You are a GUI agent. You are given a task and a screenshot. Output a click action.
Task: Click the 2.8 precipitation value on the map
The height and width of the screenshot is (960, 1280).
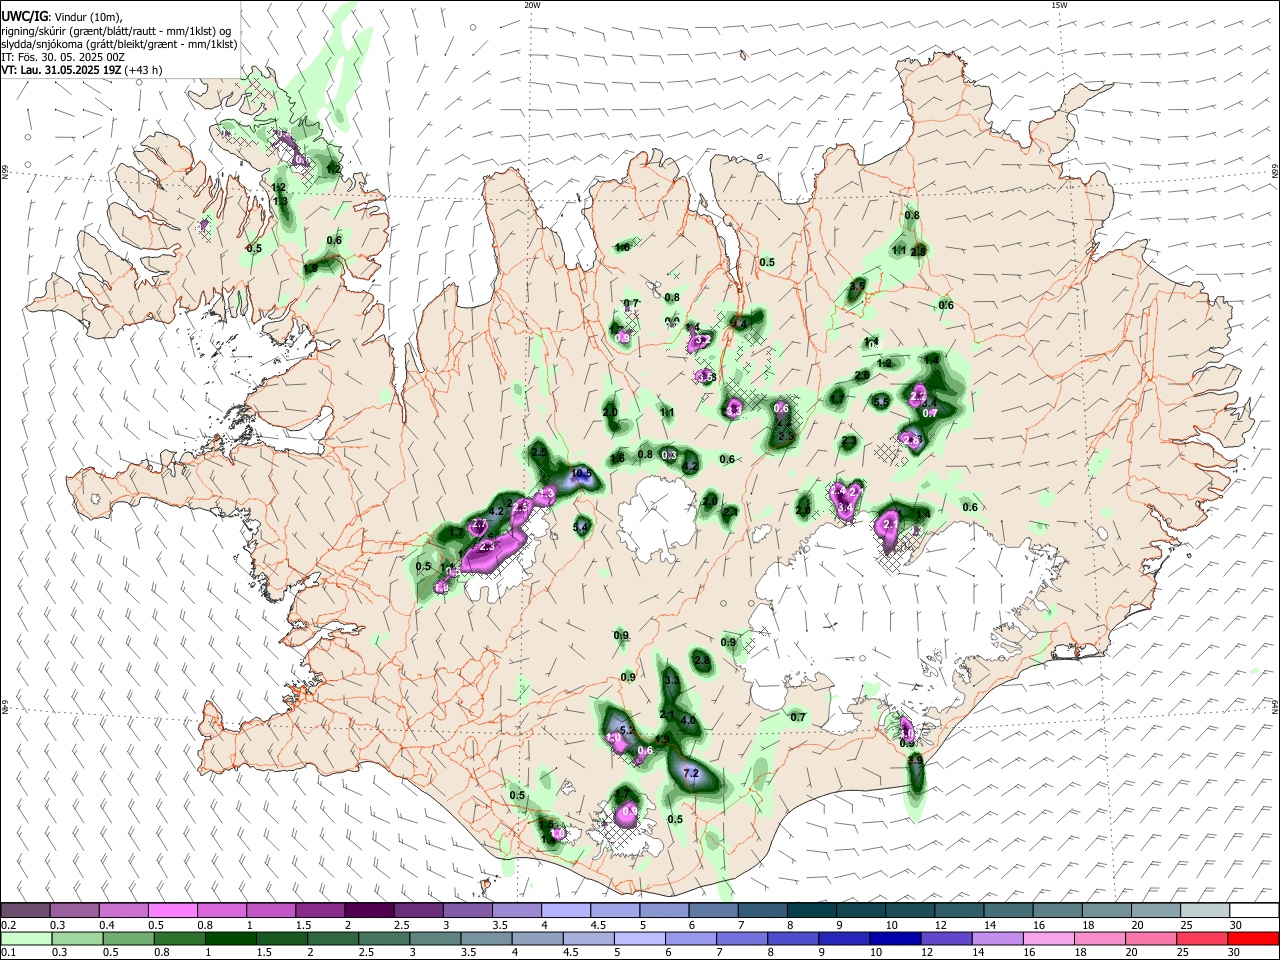[x=701, y=660]
